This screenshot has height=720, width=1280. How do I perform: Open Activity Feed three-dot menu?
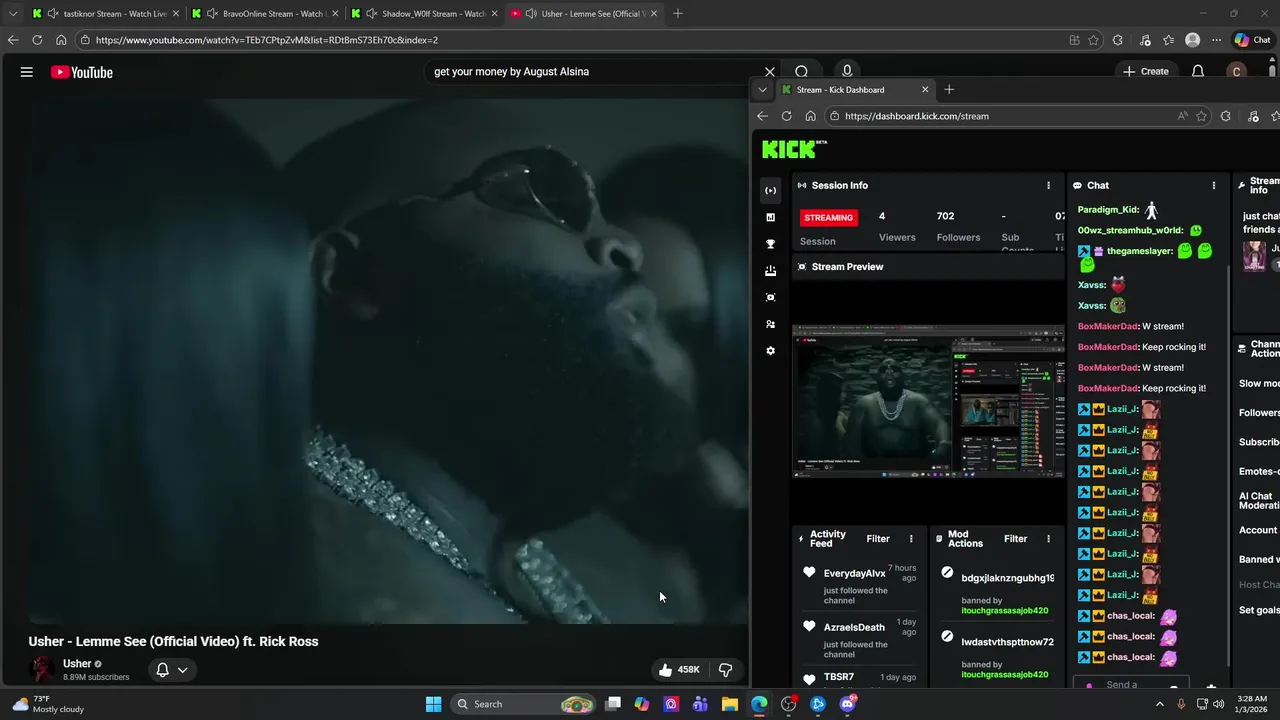(x=911, y=539)
